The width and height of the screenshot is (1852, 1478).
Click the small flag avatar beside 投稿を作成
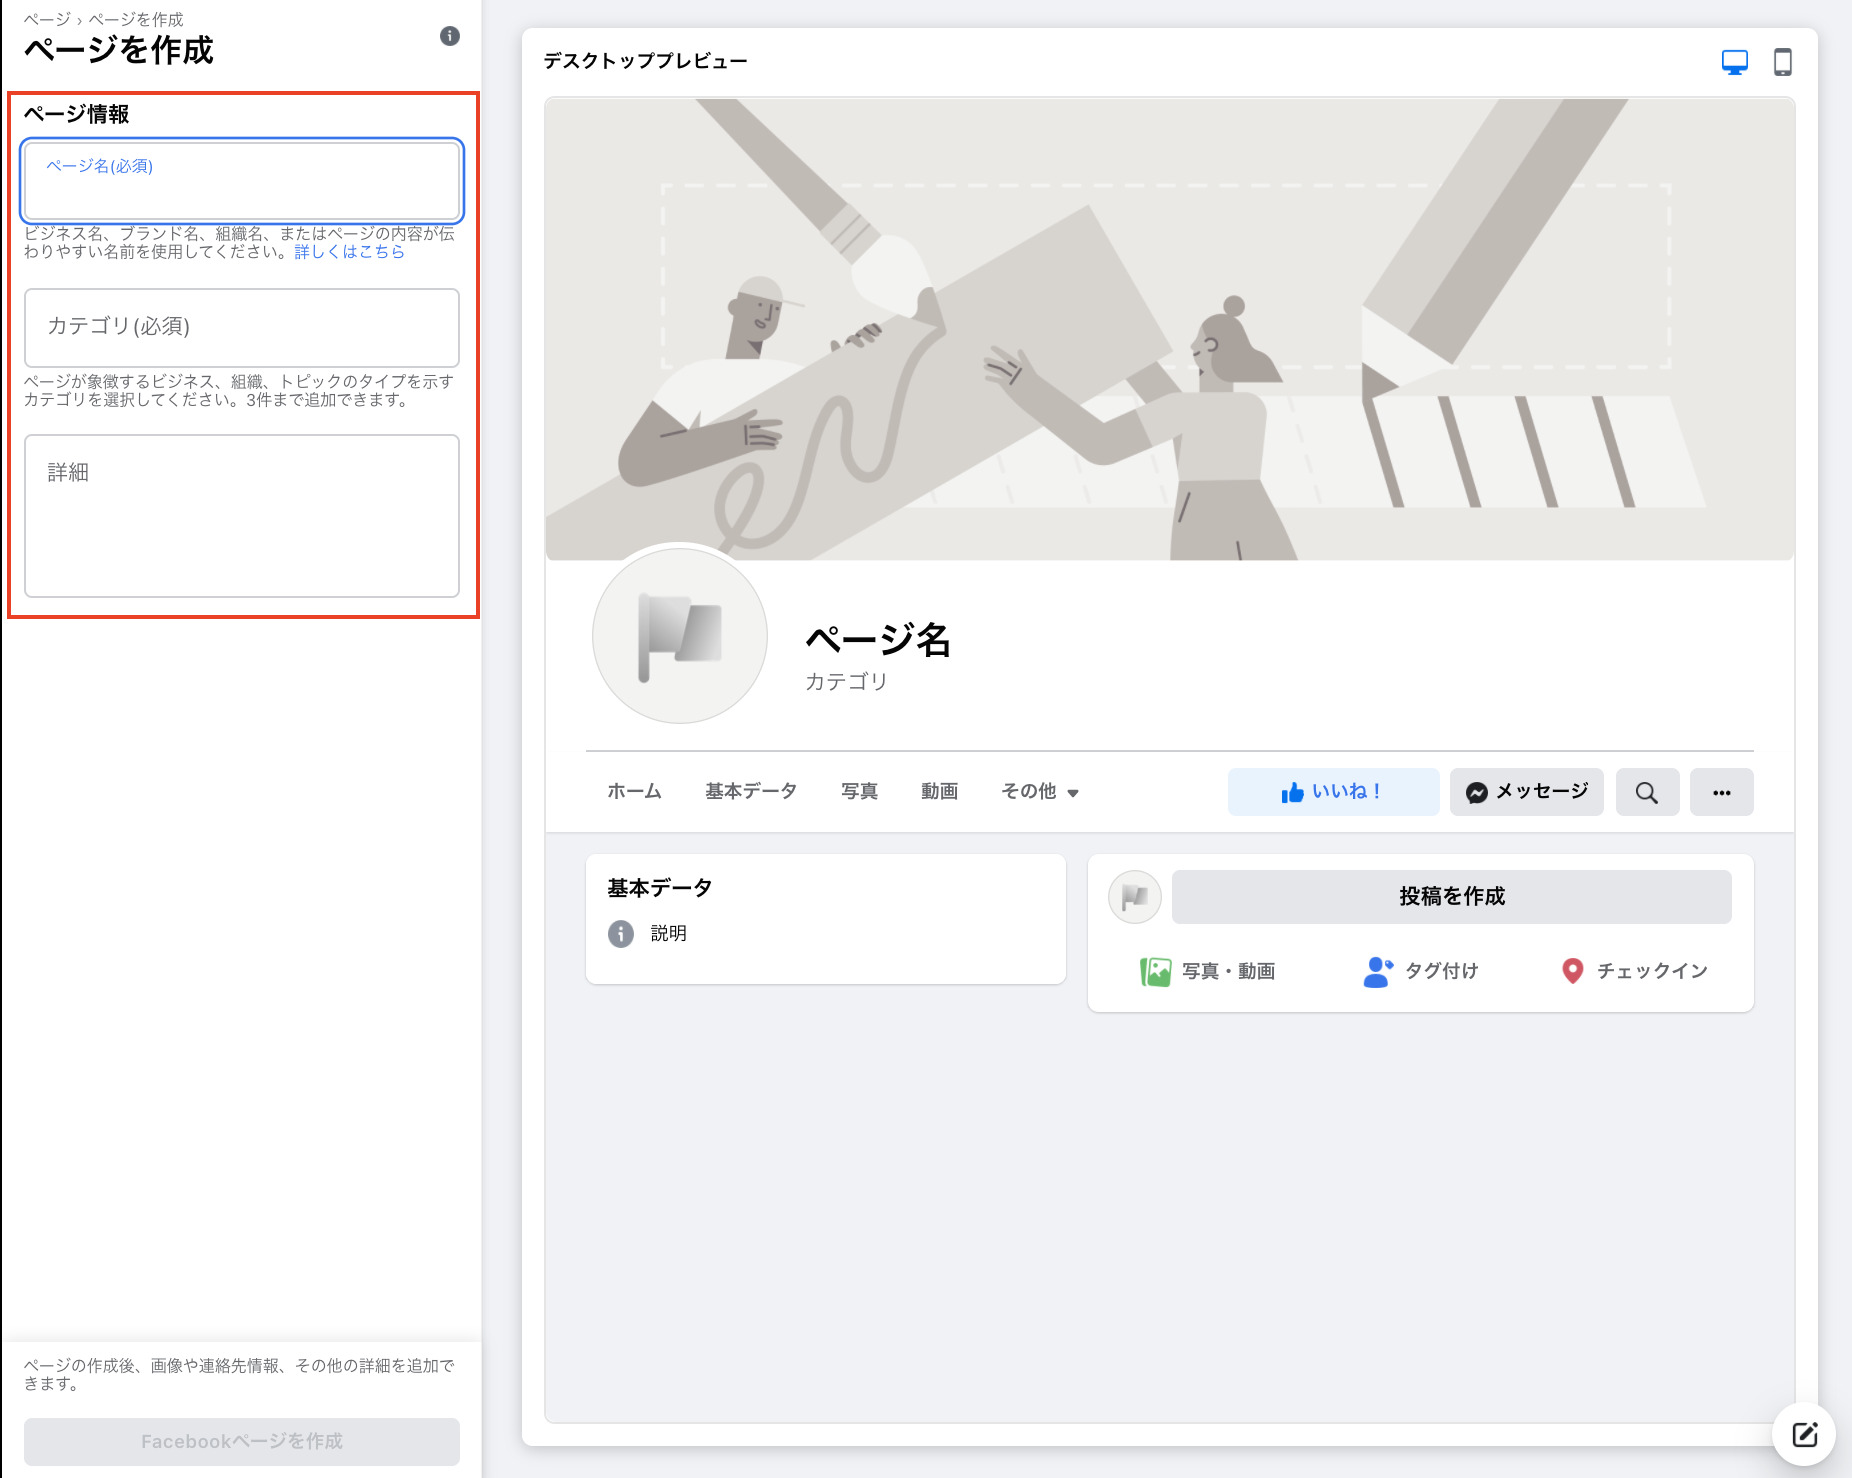pyautogui.click(x=1134, y=897)
